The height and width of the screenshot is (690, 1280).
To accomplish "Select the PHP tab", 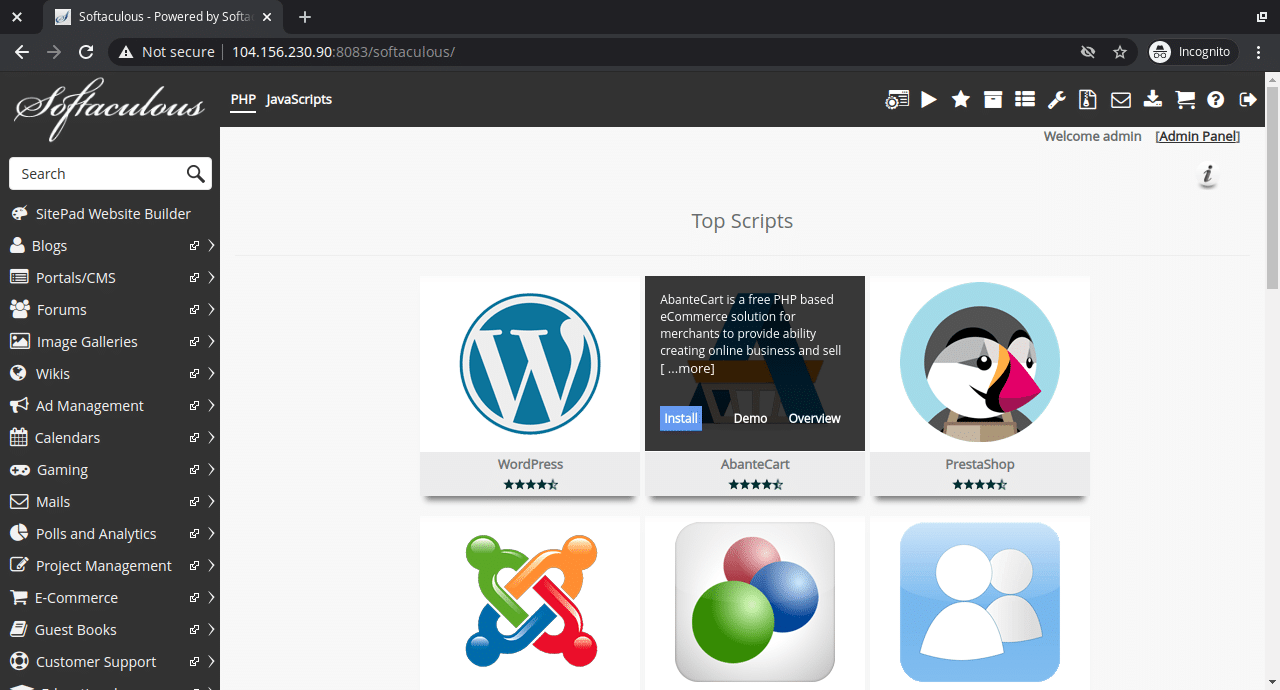I will [x=243, y=99].
